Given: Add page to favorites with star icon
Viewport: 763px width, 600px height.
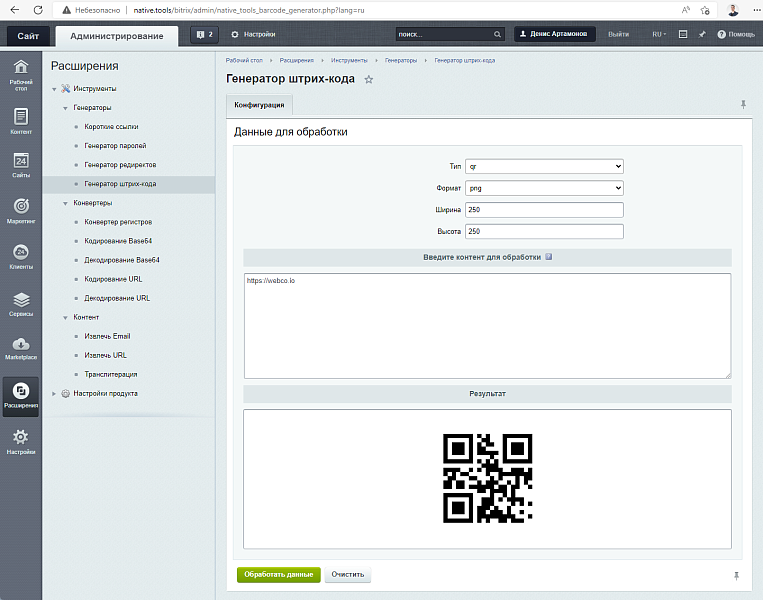Looking at the screenshot, I should click(369, 79).
